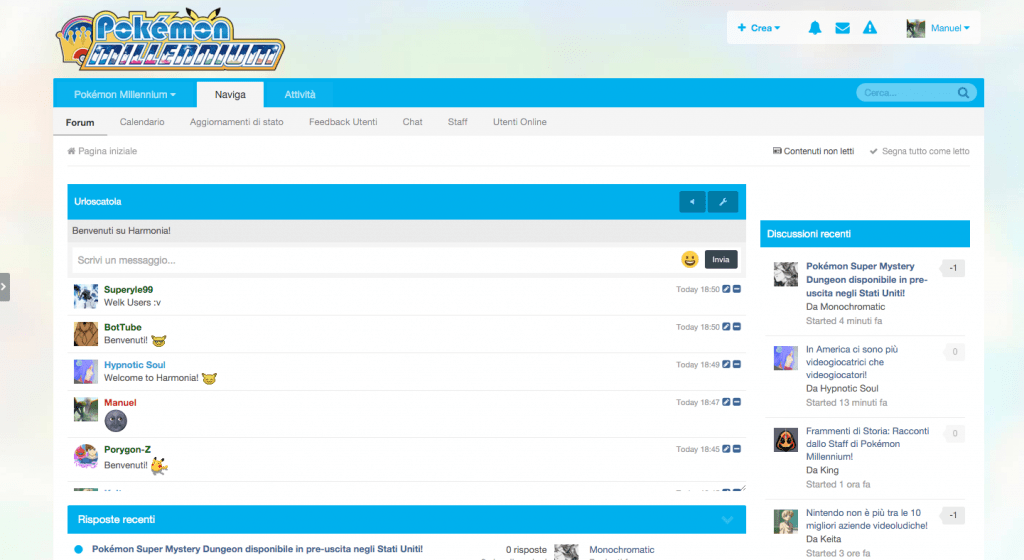Click 'Benvenuti su Harmonia!' announcement text

pos(121,231)
